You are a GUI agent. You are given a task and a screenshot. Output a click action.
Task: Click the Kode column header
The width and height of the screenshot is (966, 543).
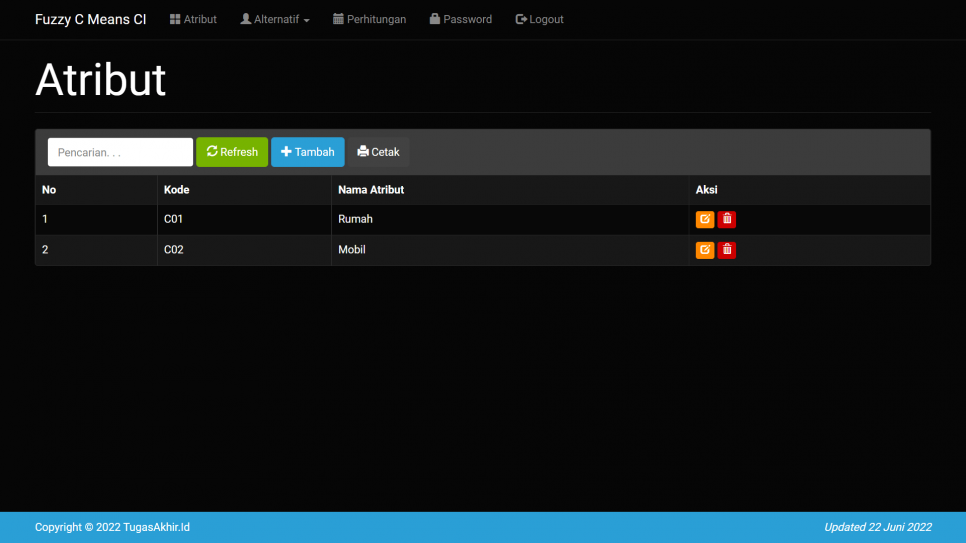(x=177, y=190)
